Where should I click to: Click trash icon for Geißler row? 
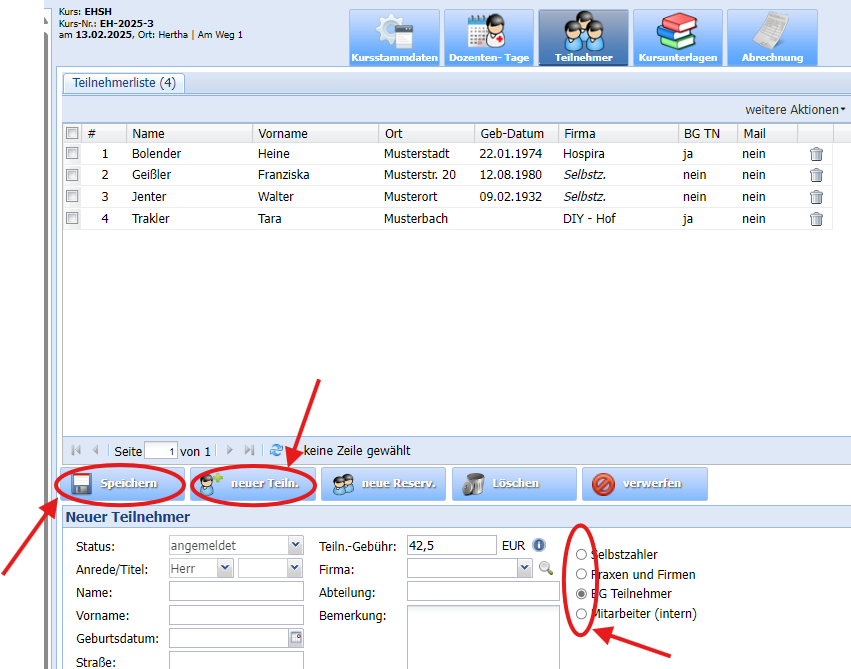click(x=816, y=175)
